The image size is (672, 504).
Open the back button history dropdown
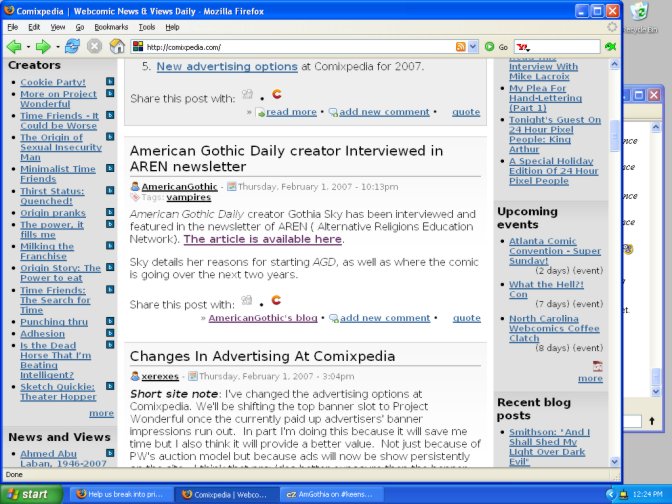click(x=28, y=47)
